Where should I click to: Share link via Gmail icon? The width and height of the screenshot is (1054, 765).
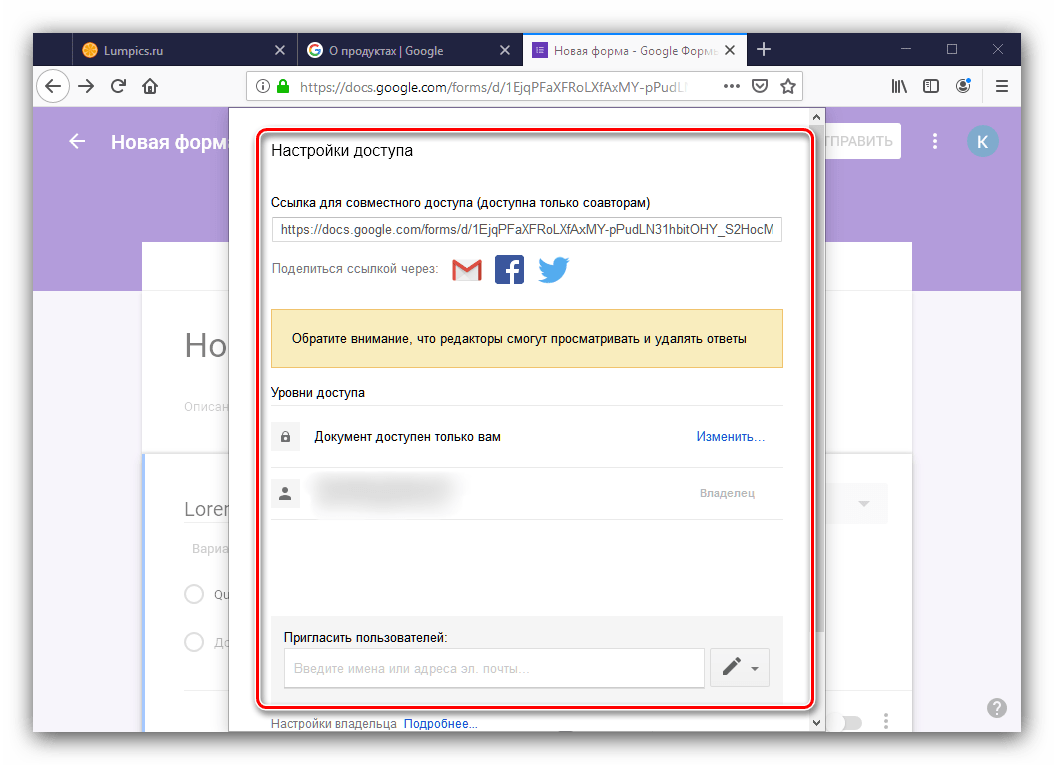click(467, 270)
